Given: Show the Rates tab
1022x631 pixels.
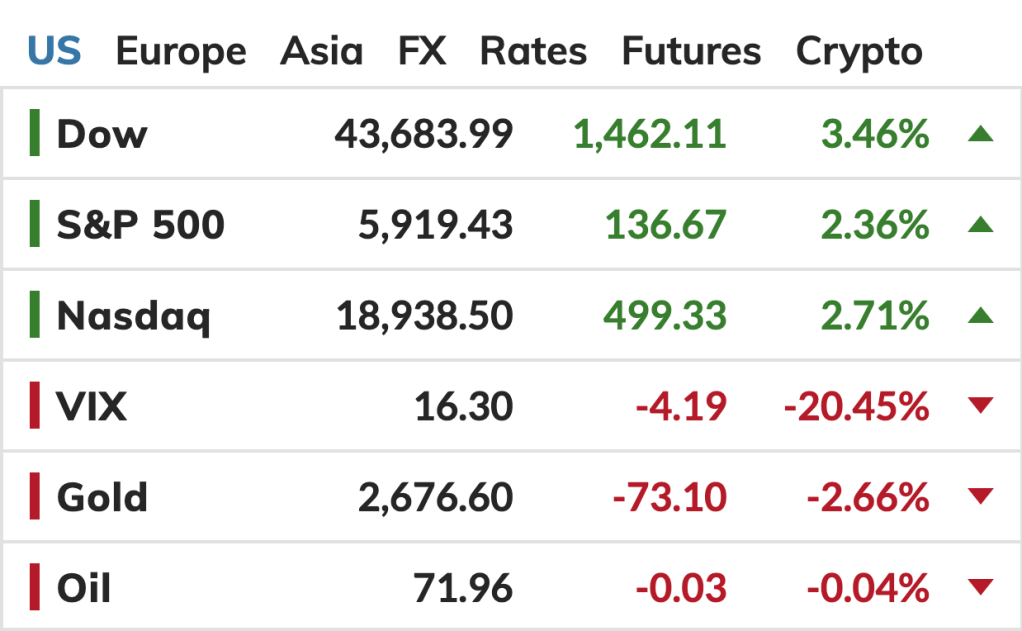Looking at the screenshot, I should 534,51.
